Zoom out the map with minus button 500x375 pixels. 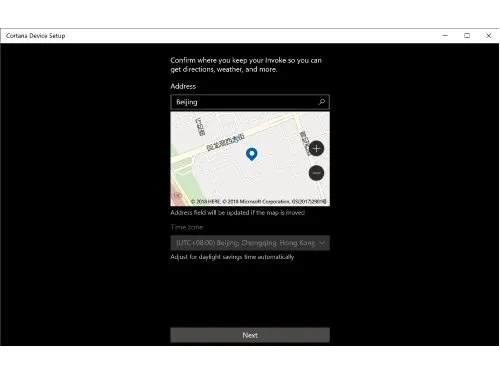coord(316,173)
